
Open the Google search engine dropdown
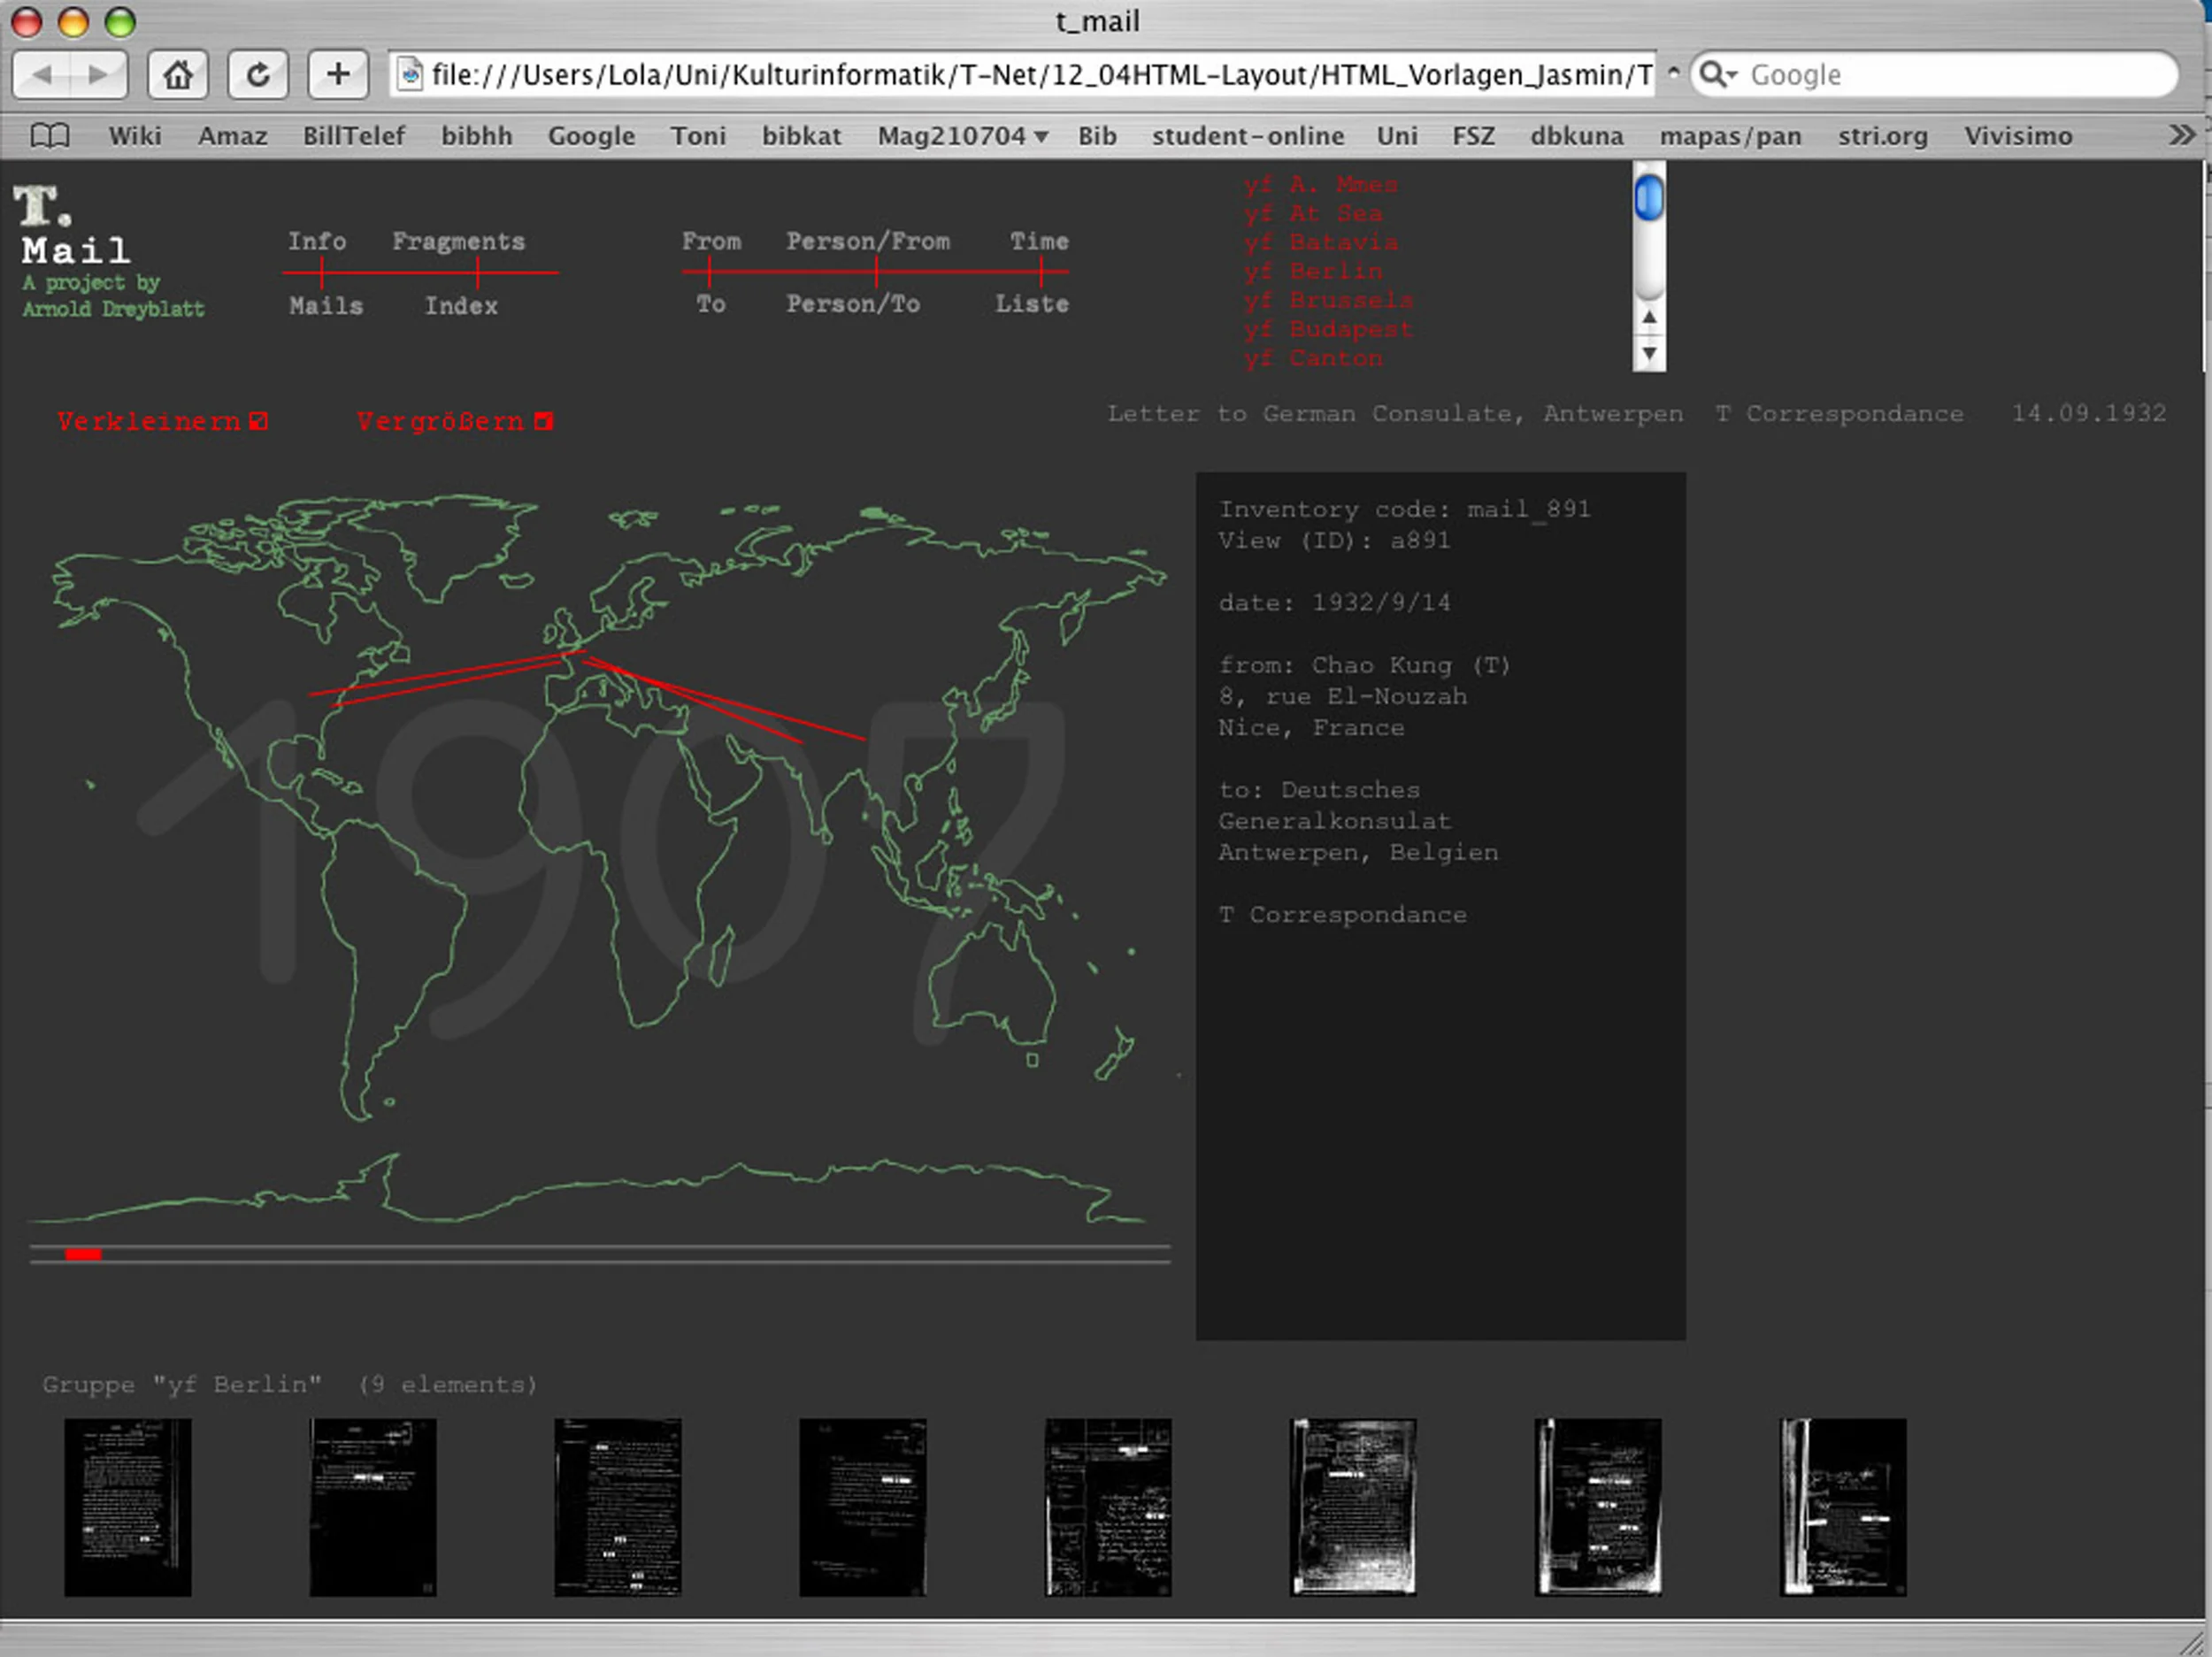1719,75
